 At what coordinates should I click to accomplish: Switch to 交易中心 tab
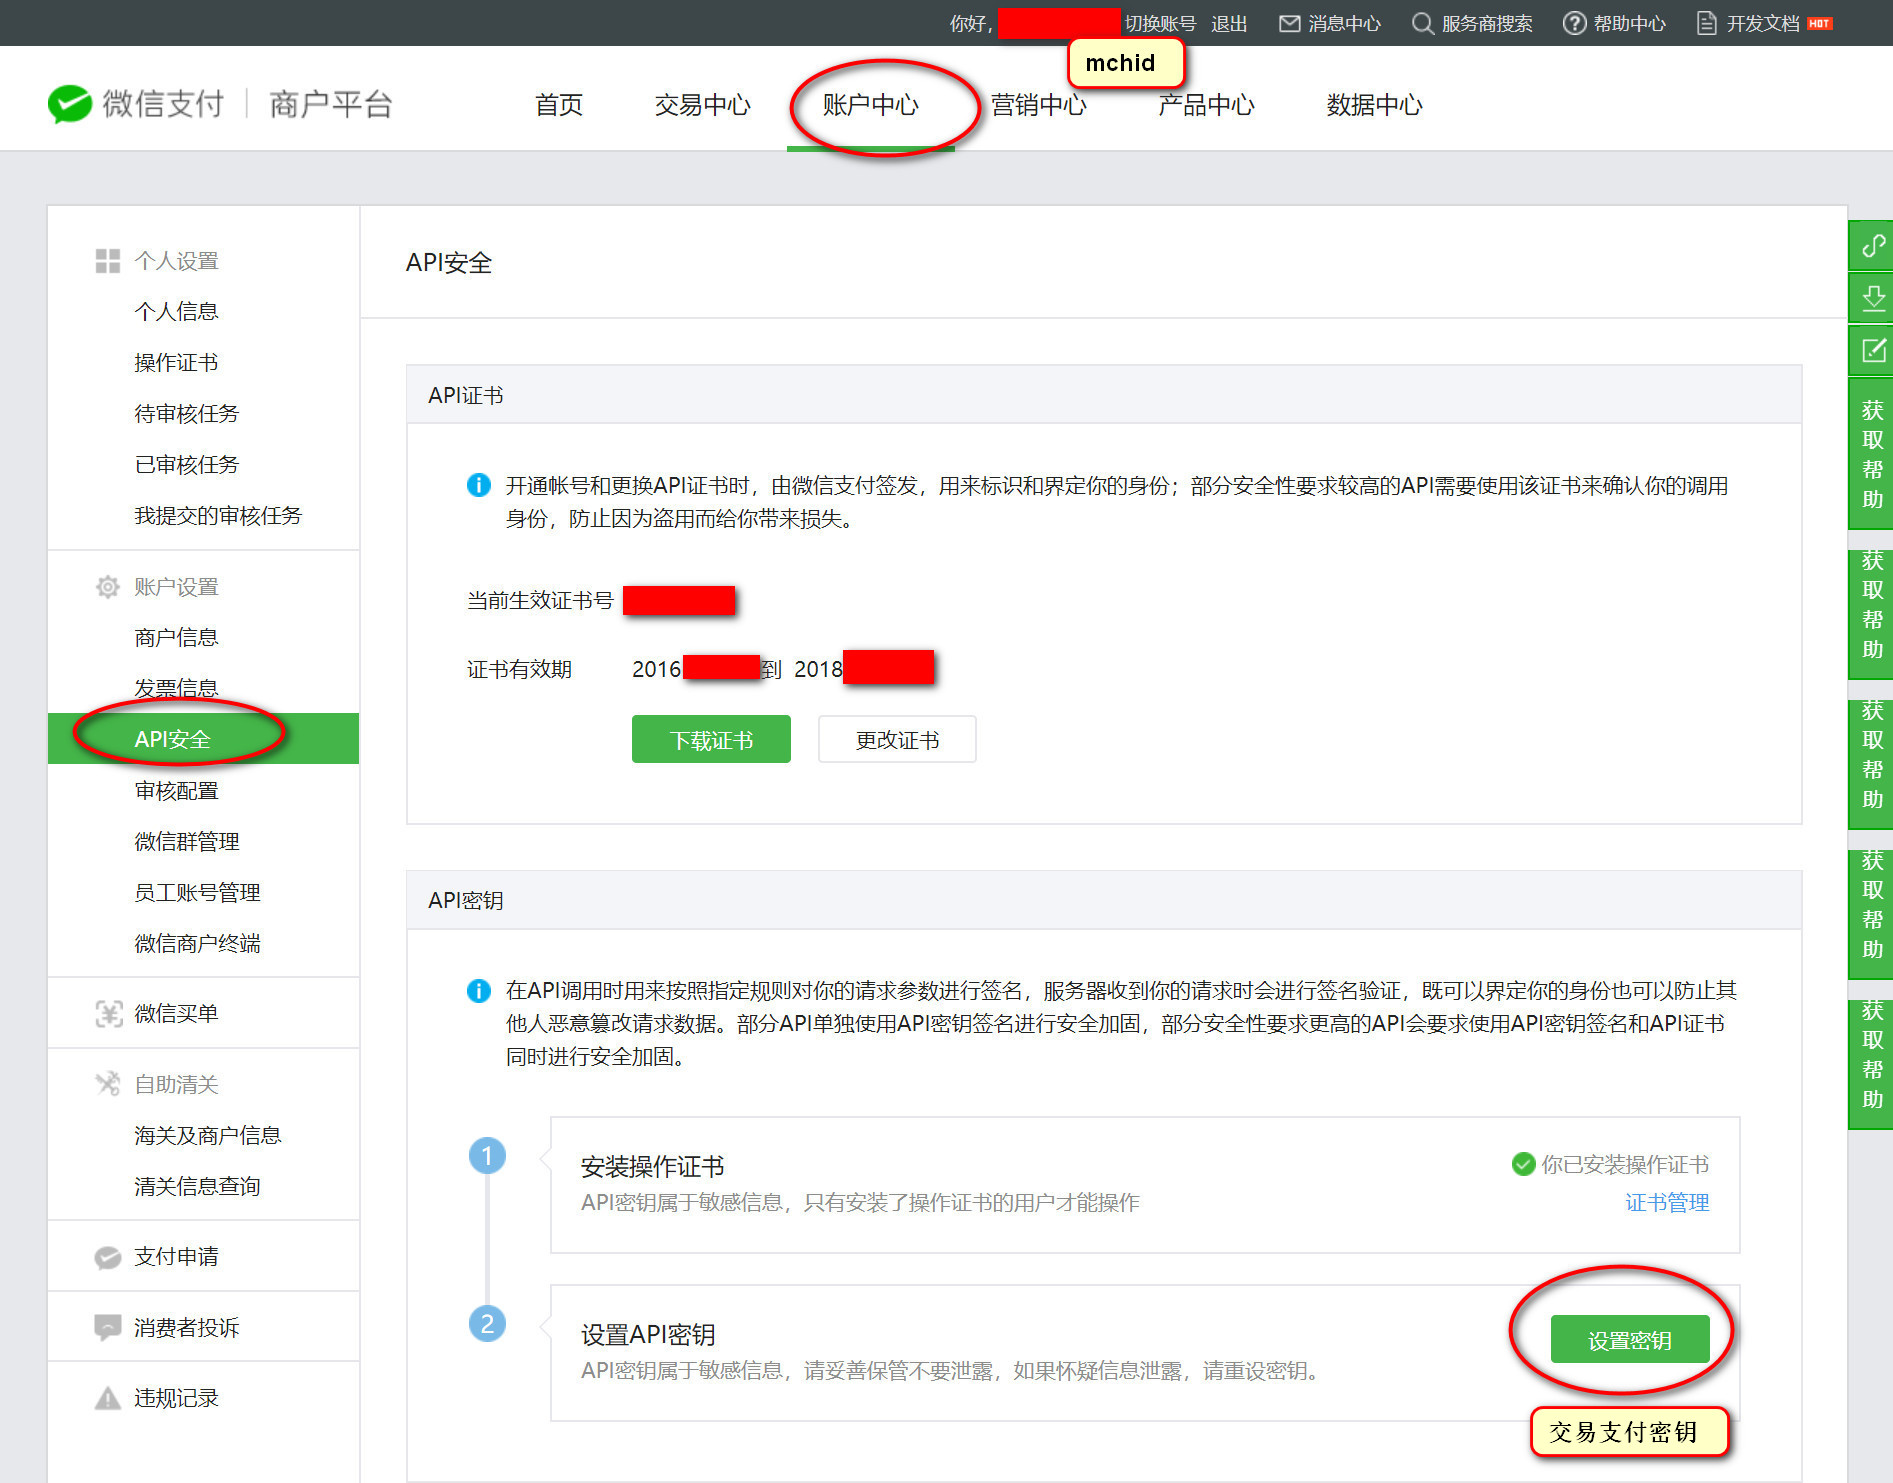click(x=702, y=105)
